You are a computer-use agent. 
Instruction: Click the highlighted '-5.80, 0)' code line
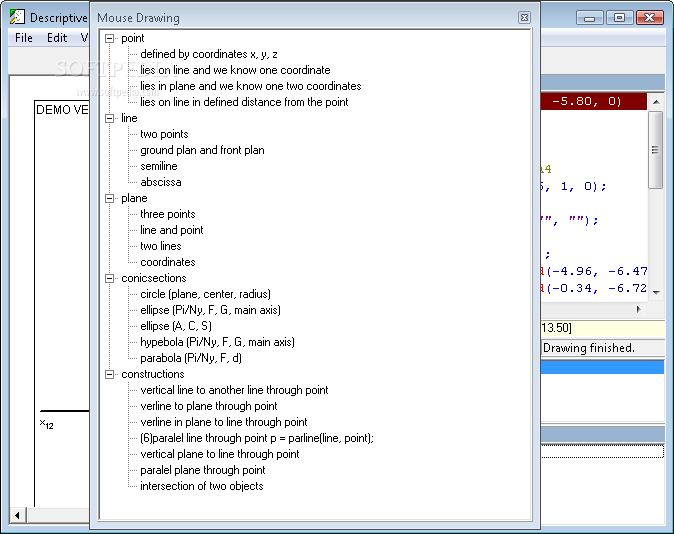pyautogui.click(x=594, y=101)
